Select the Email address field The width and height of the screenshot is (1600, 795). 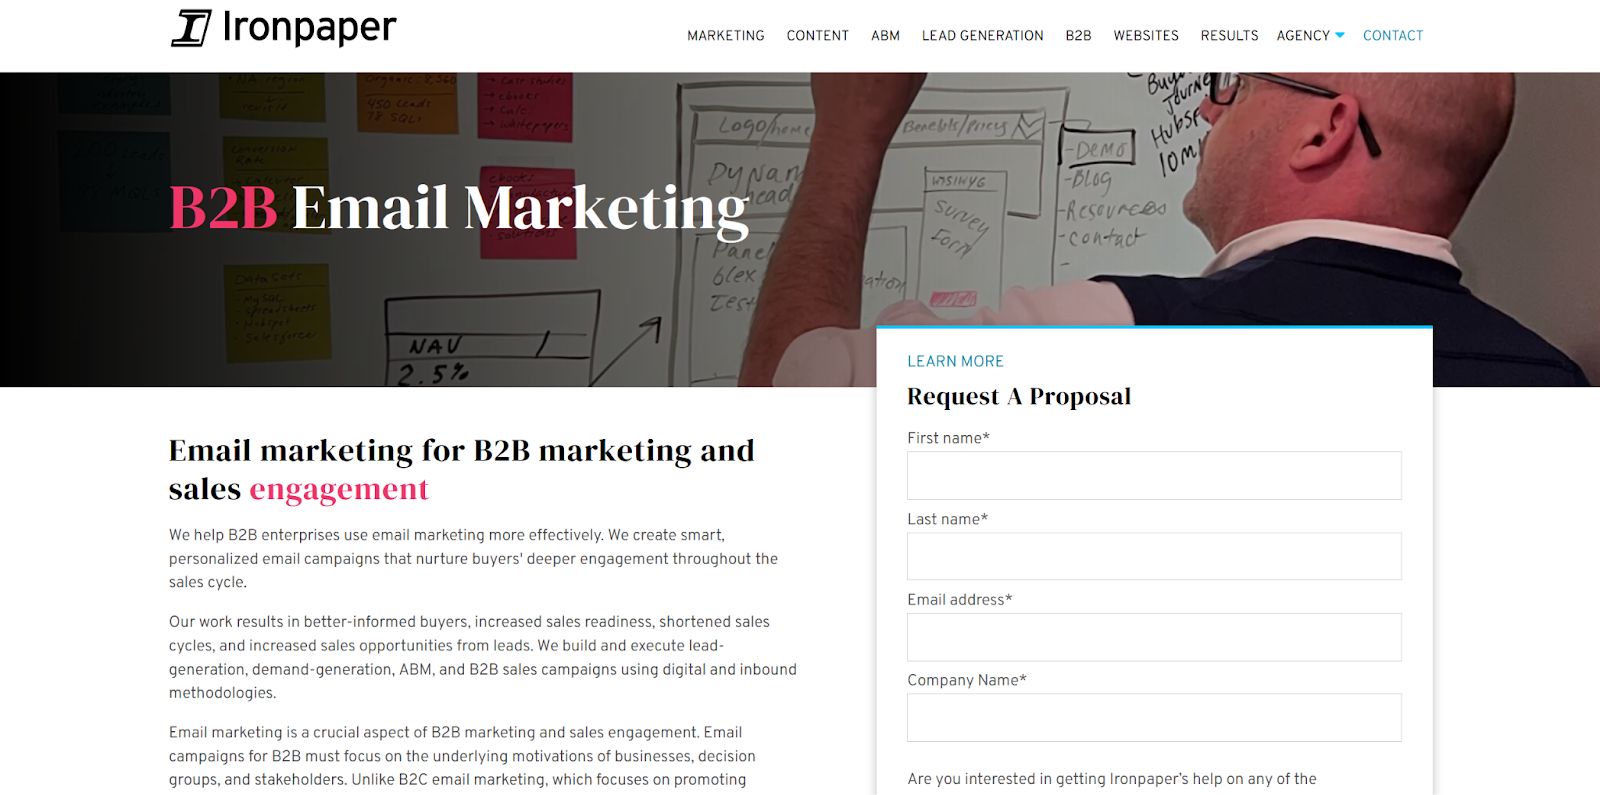point(1154,637)
